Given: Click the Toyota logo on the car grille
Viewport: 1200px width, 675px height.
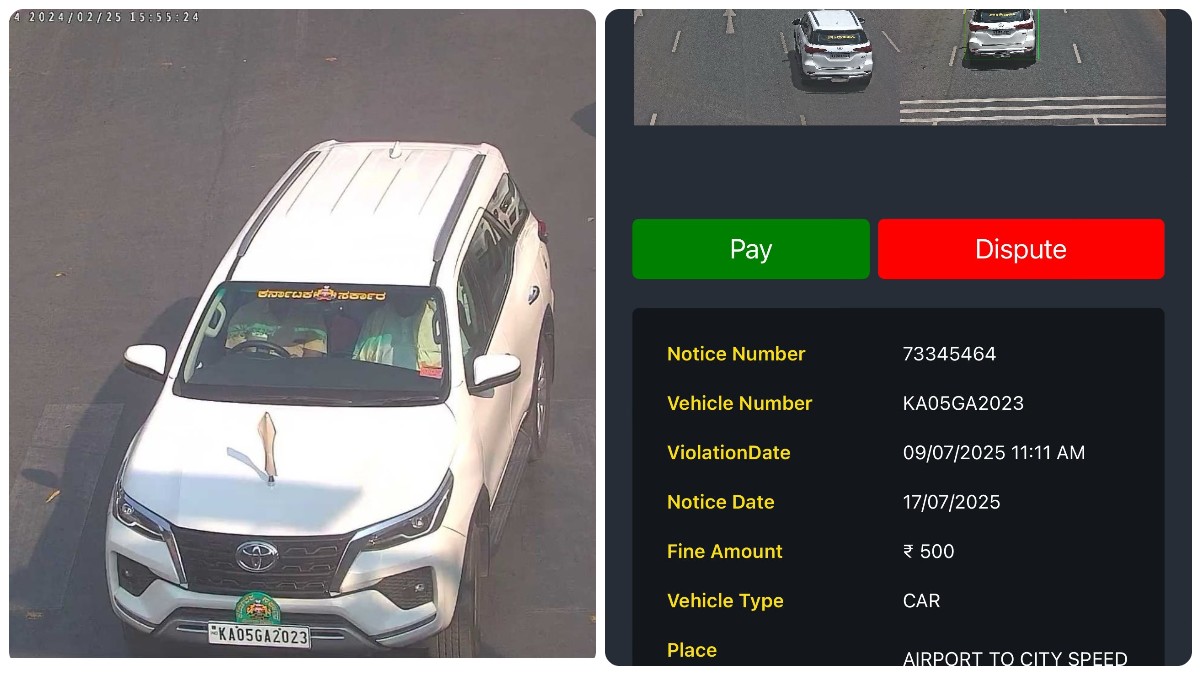Looking at the screenshot, I should click(x=257, y=556).
